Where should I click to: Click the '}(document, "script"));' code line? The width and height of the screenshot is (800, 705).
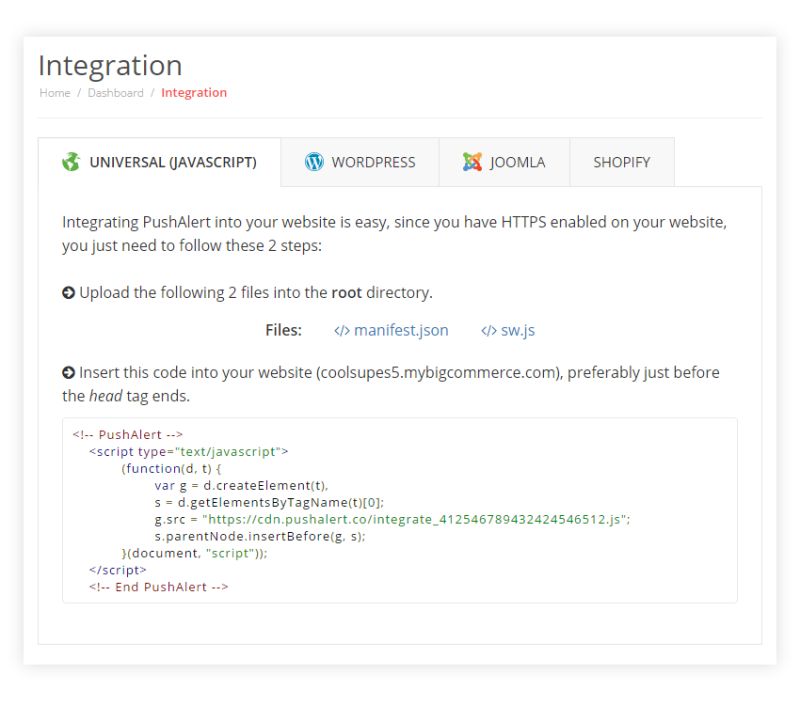click(194, 553)
